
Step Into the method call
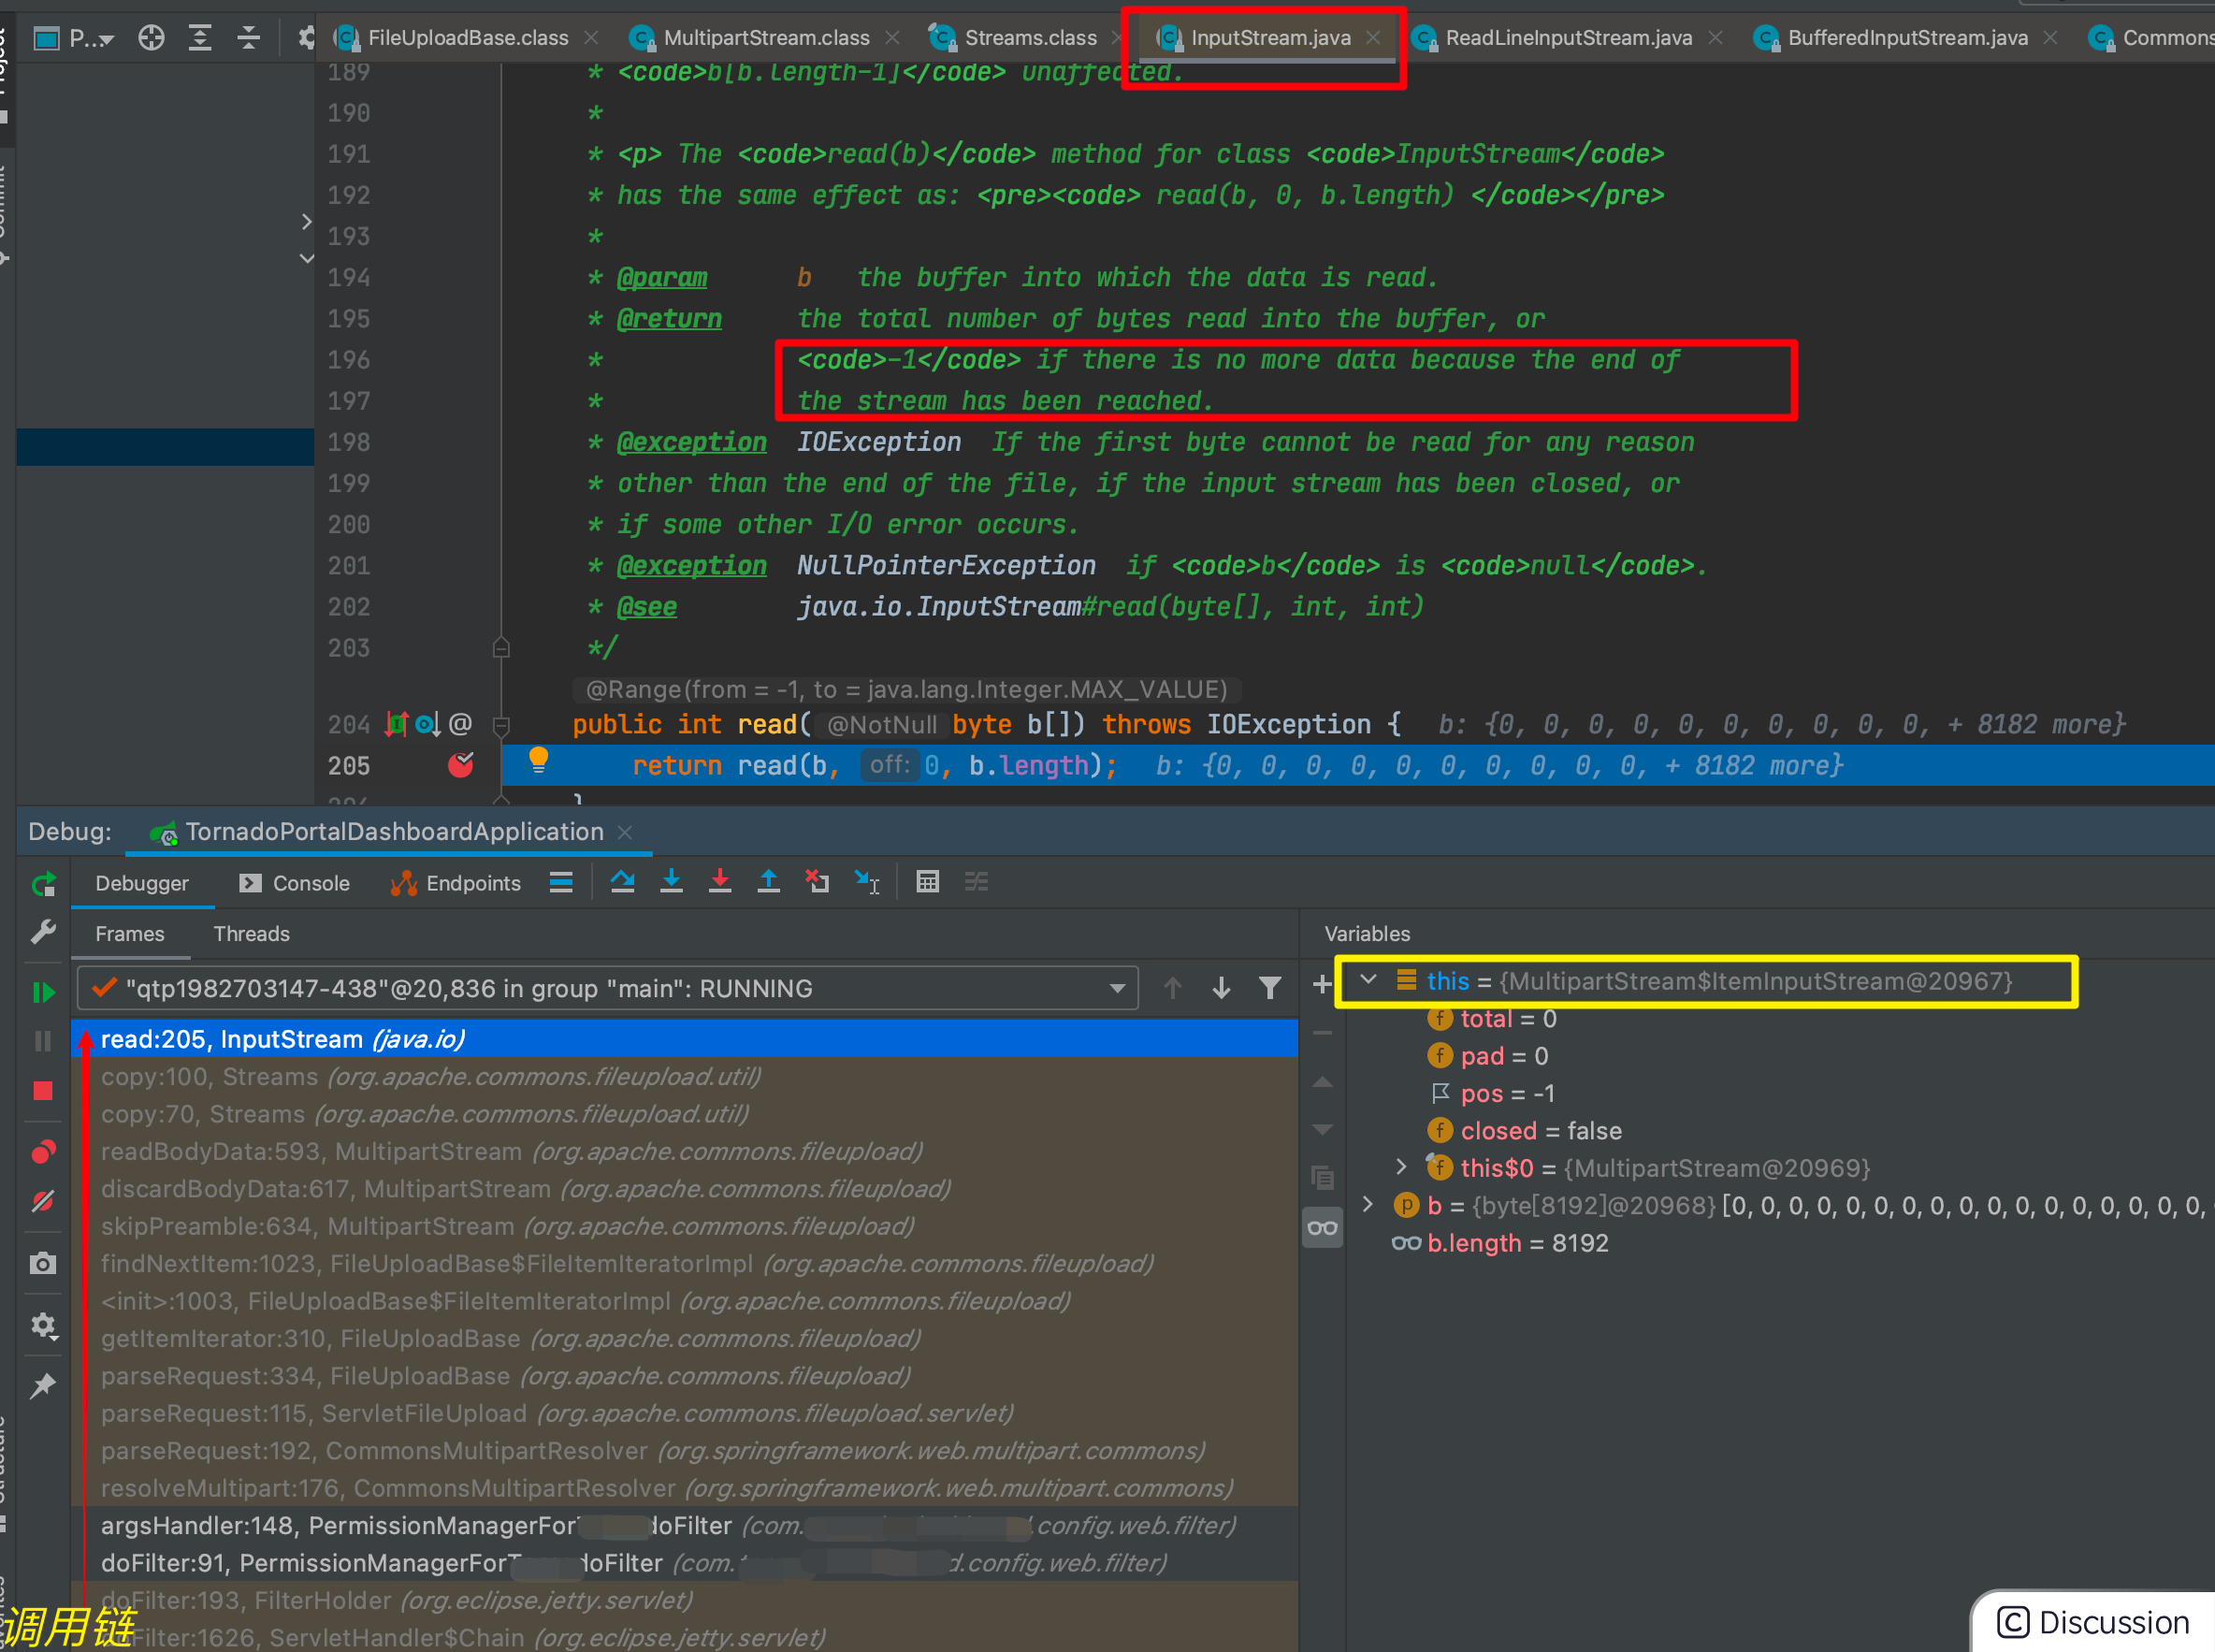tap(672, 882)
